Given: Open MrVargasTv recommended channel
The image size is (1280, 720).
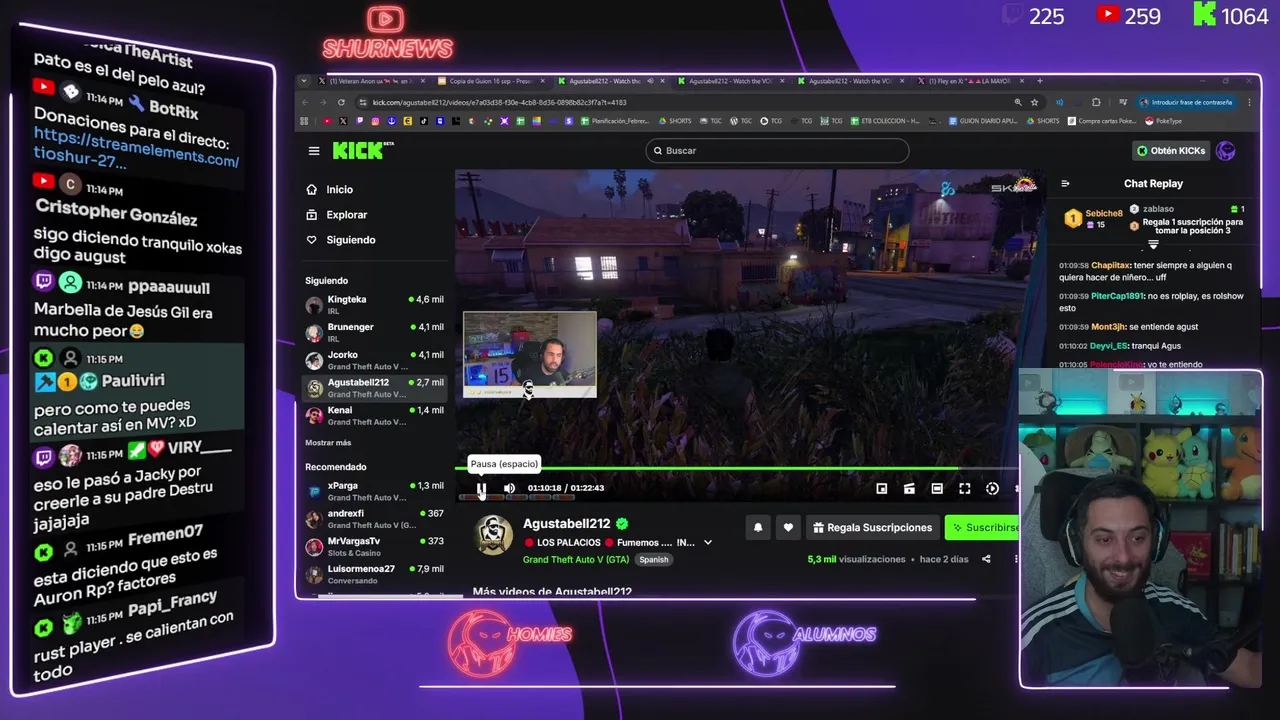Looking at the screenshot, I should pos(374,546).
